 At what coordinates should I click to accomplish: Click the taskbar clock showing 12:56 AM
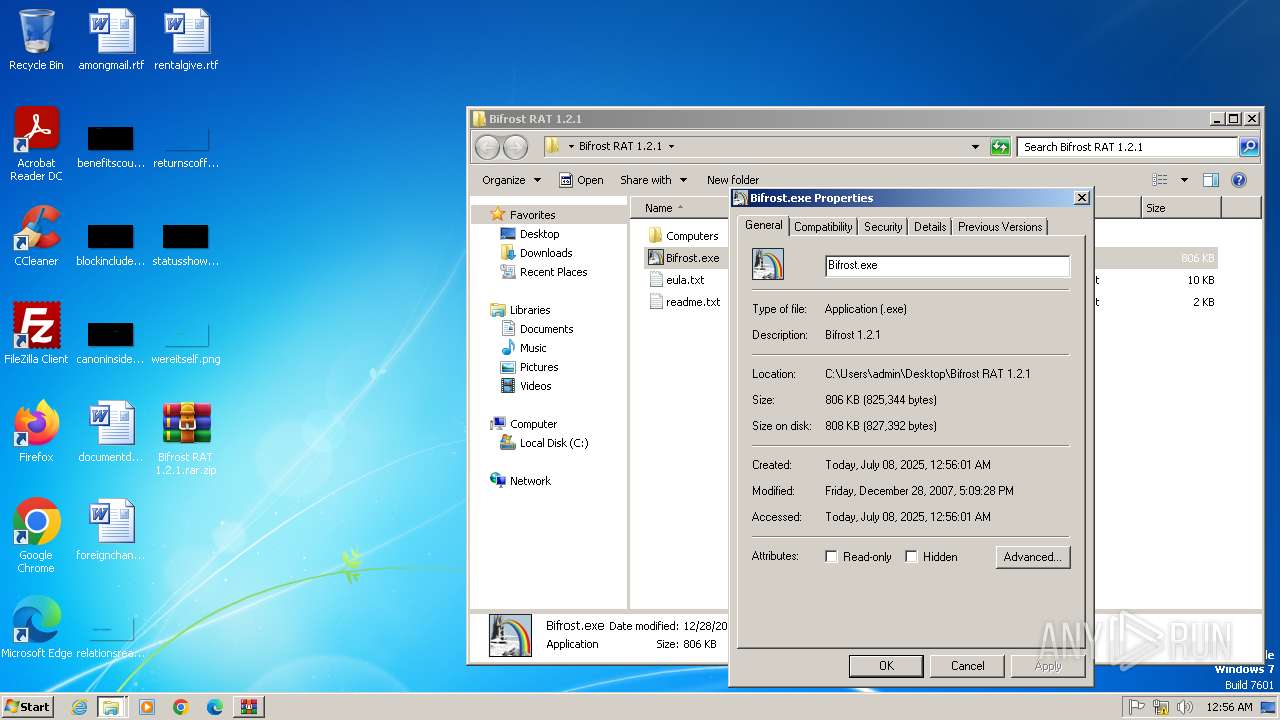click(1229, 707)
